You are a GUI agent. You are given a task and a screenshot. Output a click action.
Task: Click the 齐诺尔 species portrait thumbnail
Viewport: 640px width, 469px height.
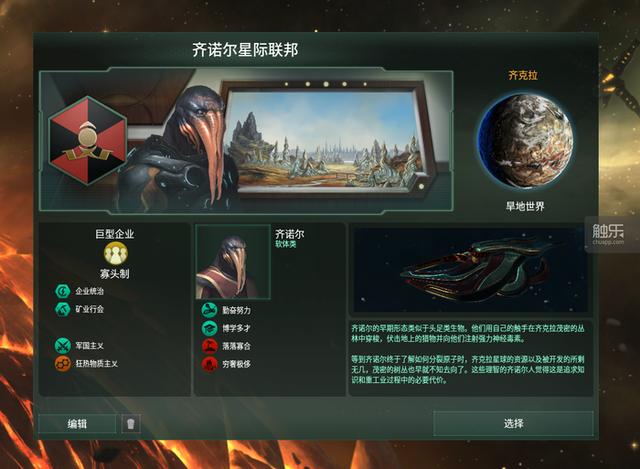click(233, 262)
